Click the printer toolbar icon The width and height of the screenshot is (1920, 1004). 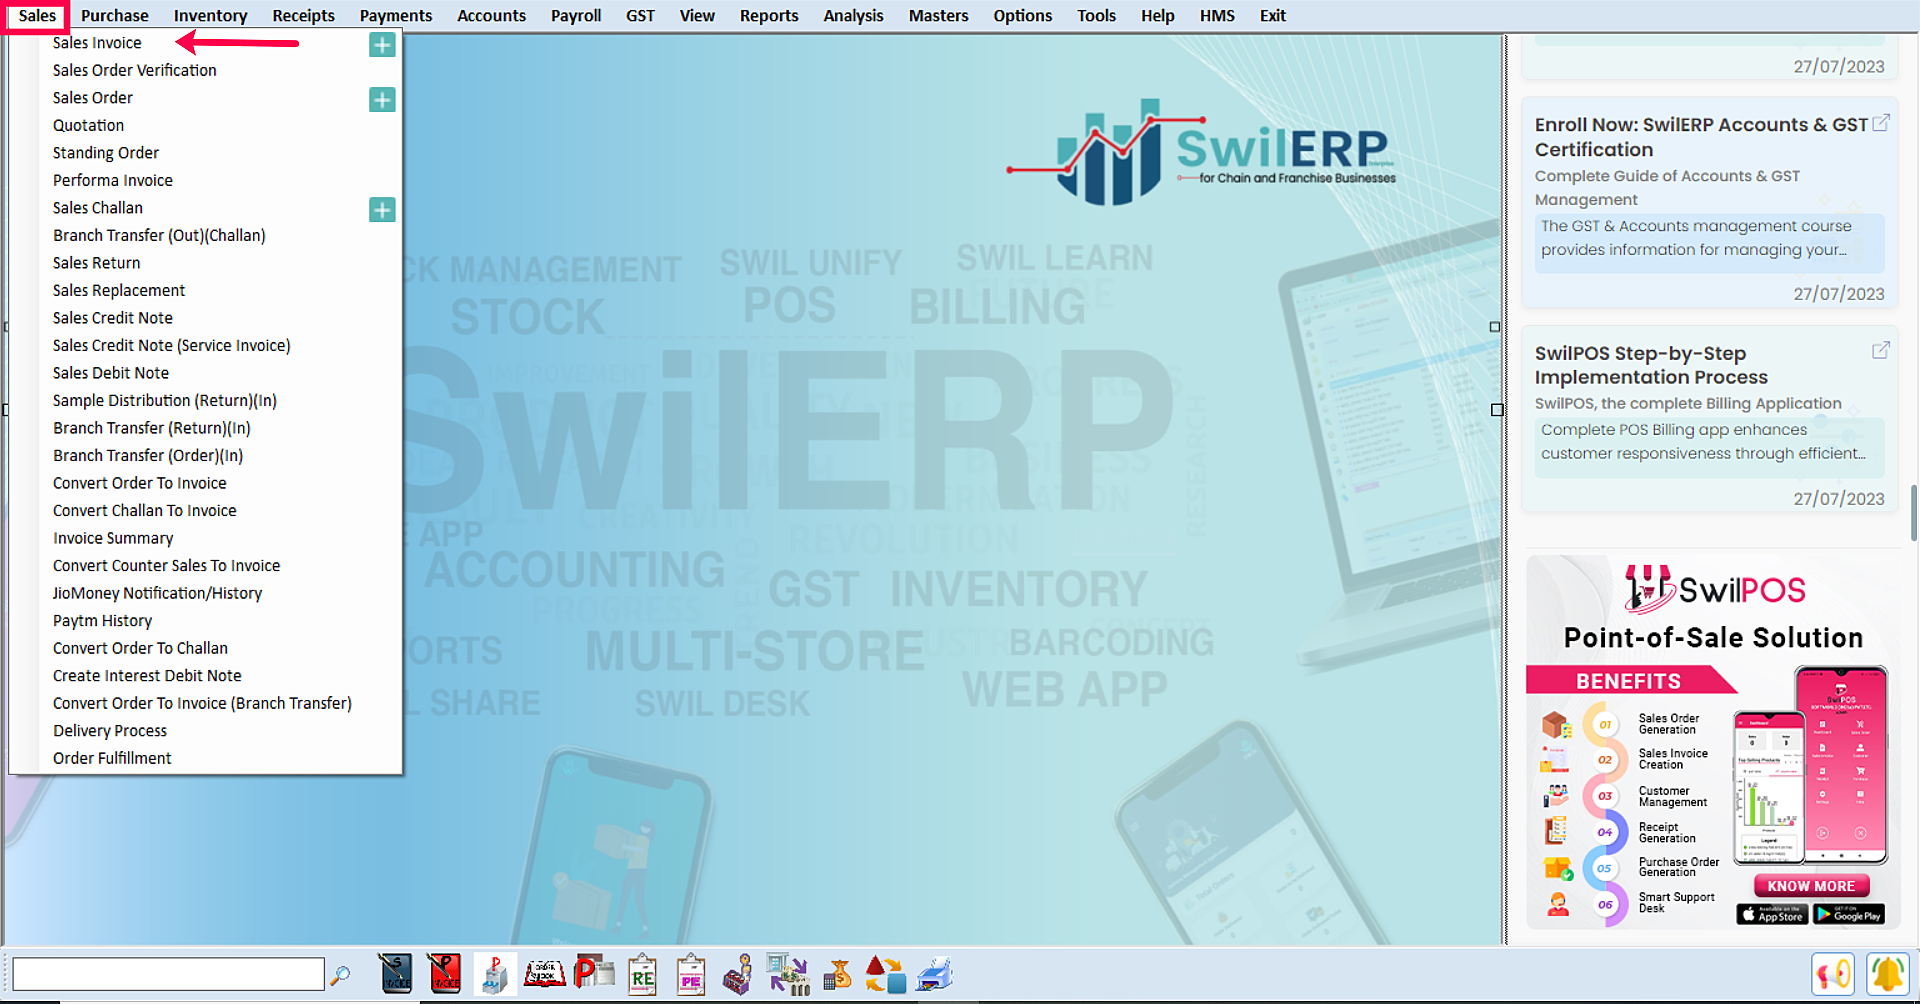(x=935, y=974)
